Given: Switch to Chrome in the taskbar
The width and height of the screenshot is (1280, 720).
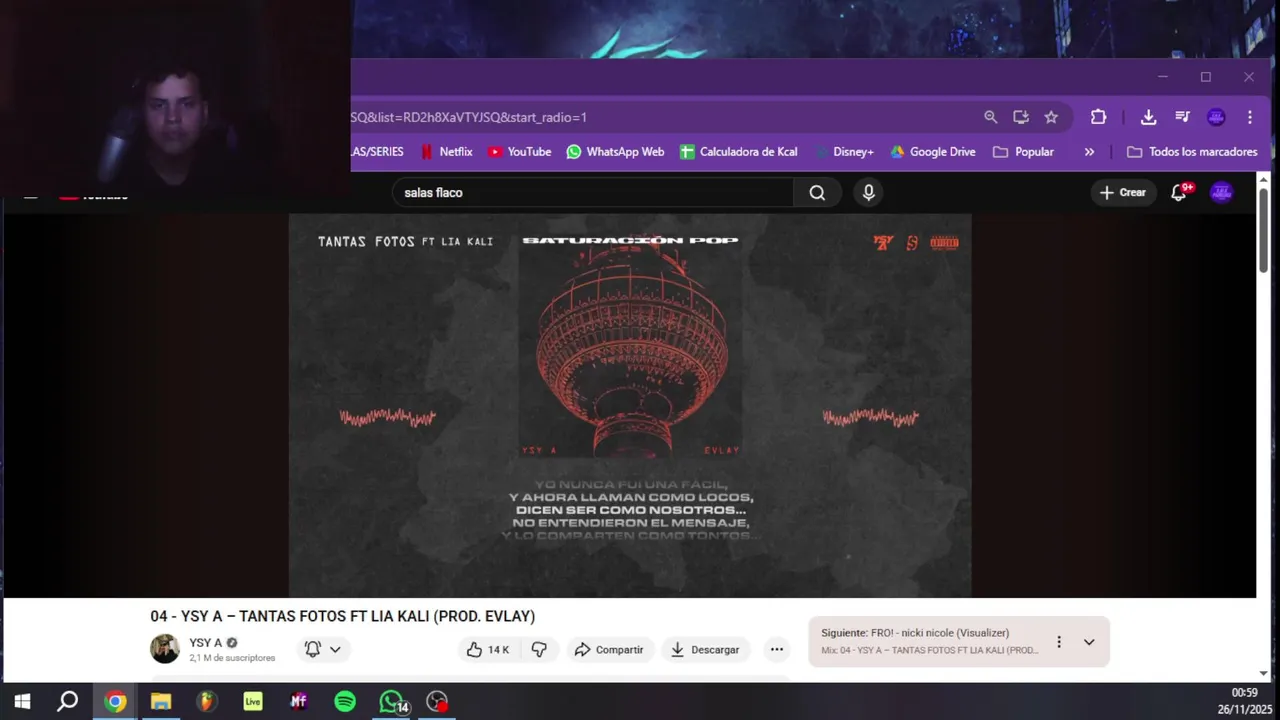Looking at the screenshot, I should click(115, 702).
